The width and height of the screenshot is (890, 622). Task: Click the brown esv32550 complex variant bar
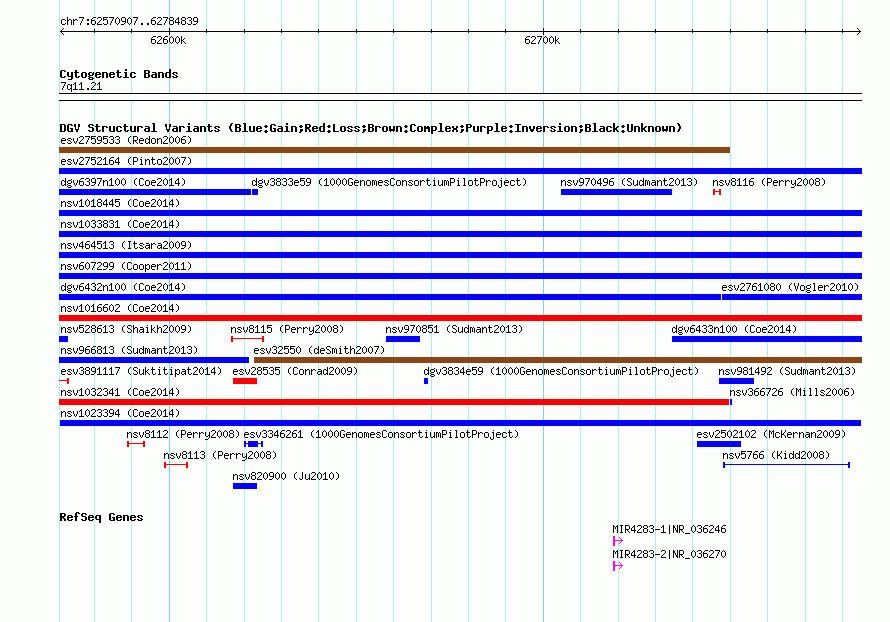[x=558, y=360]
